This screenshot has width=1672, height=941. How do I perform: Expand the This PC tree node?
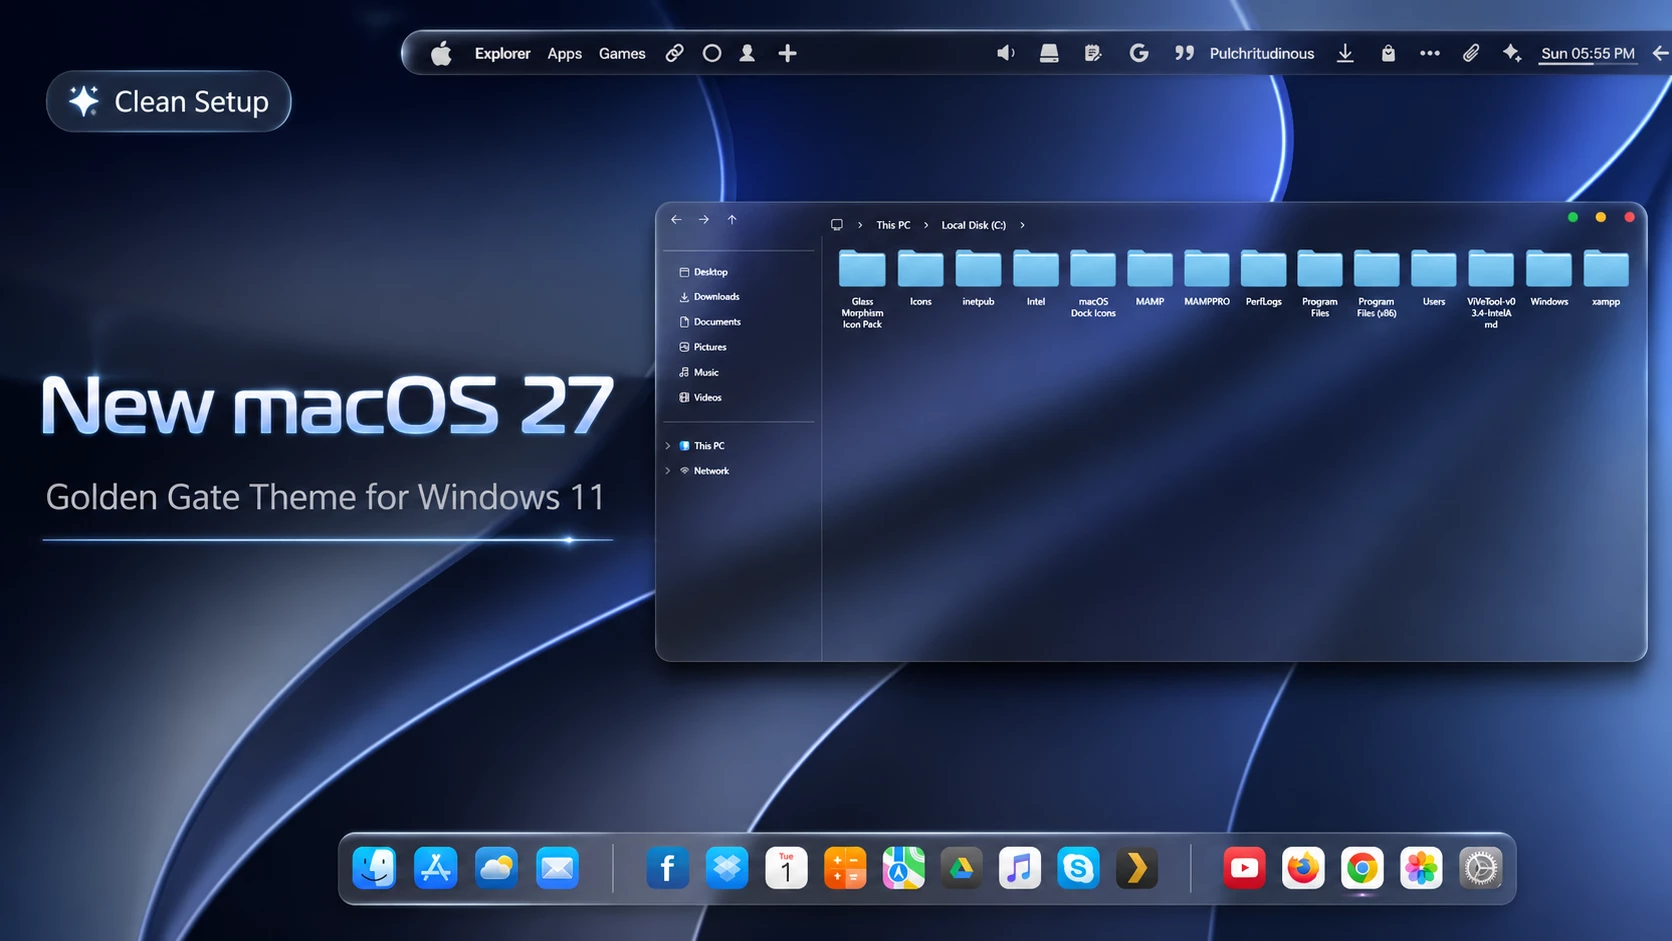point(668,446)
